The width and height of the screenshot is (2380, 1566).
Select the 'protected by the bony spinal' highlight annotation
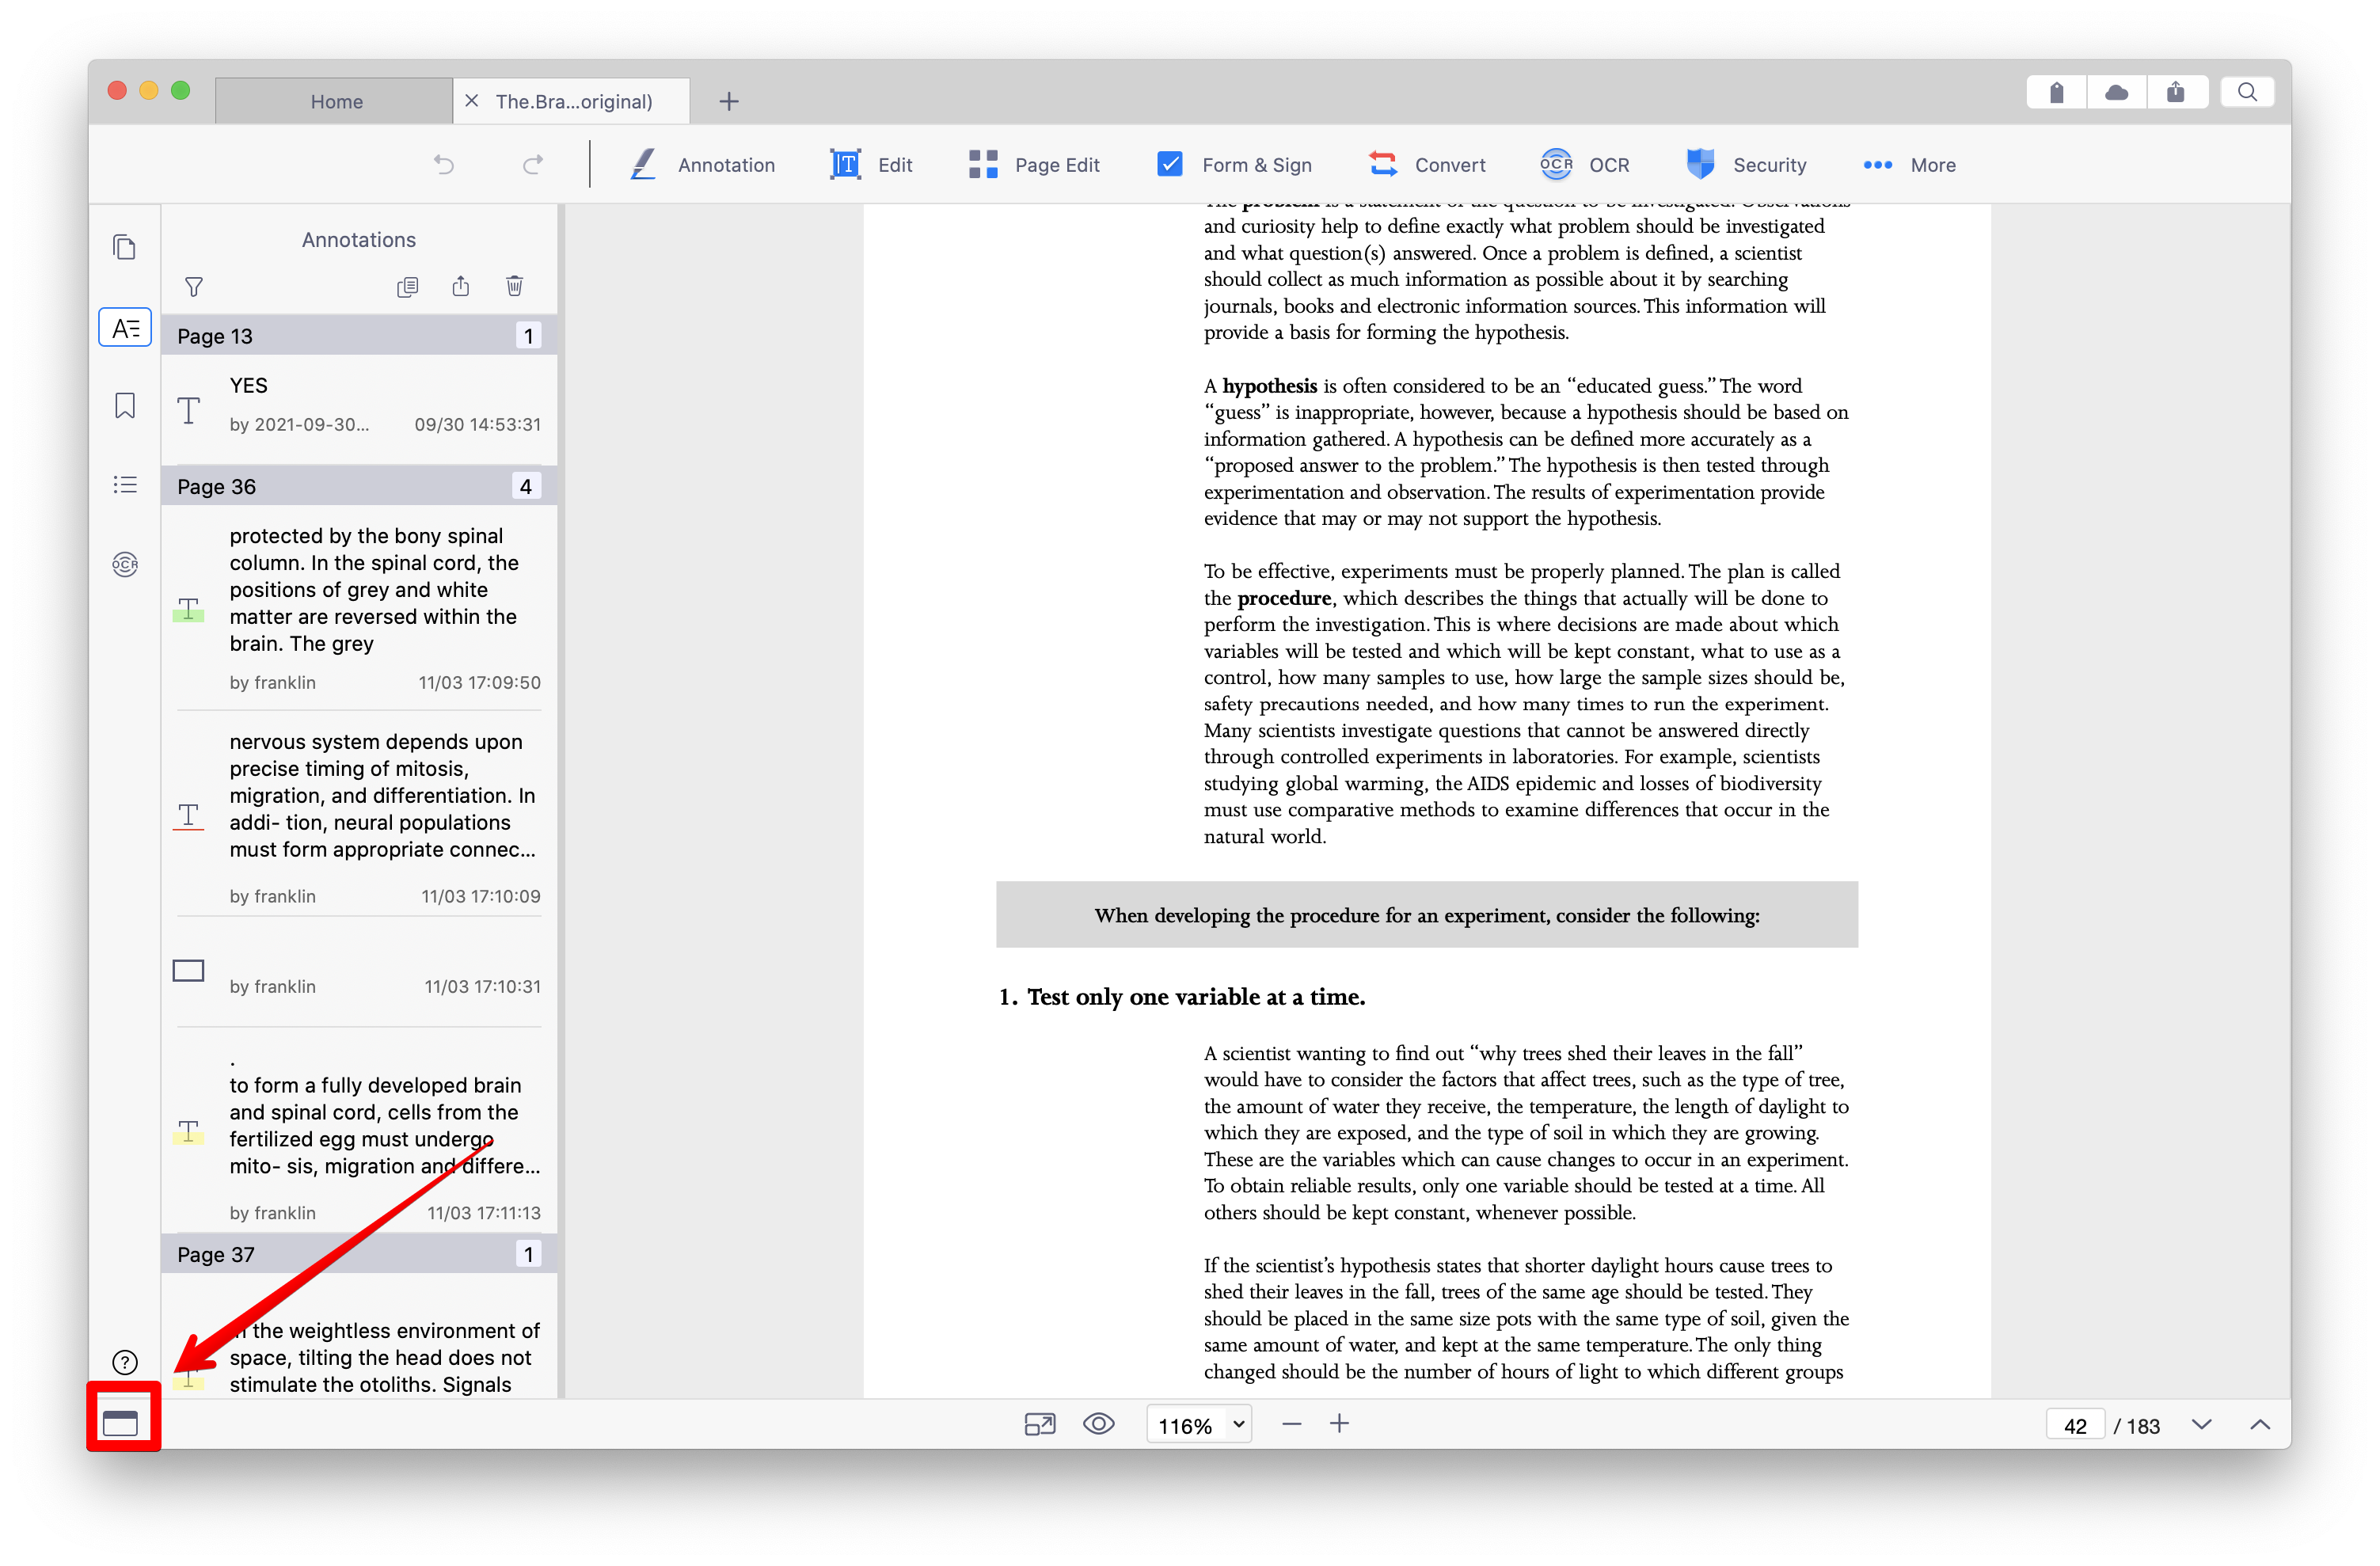tap(359, 609)
